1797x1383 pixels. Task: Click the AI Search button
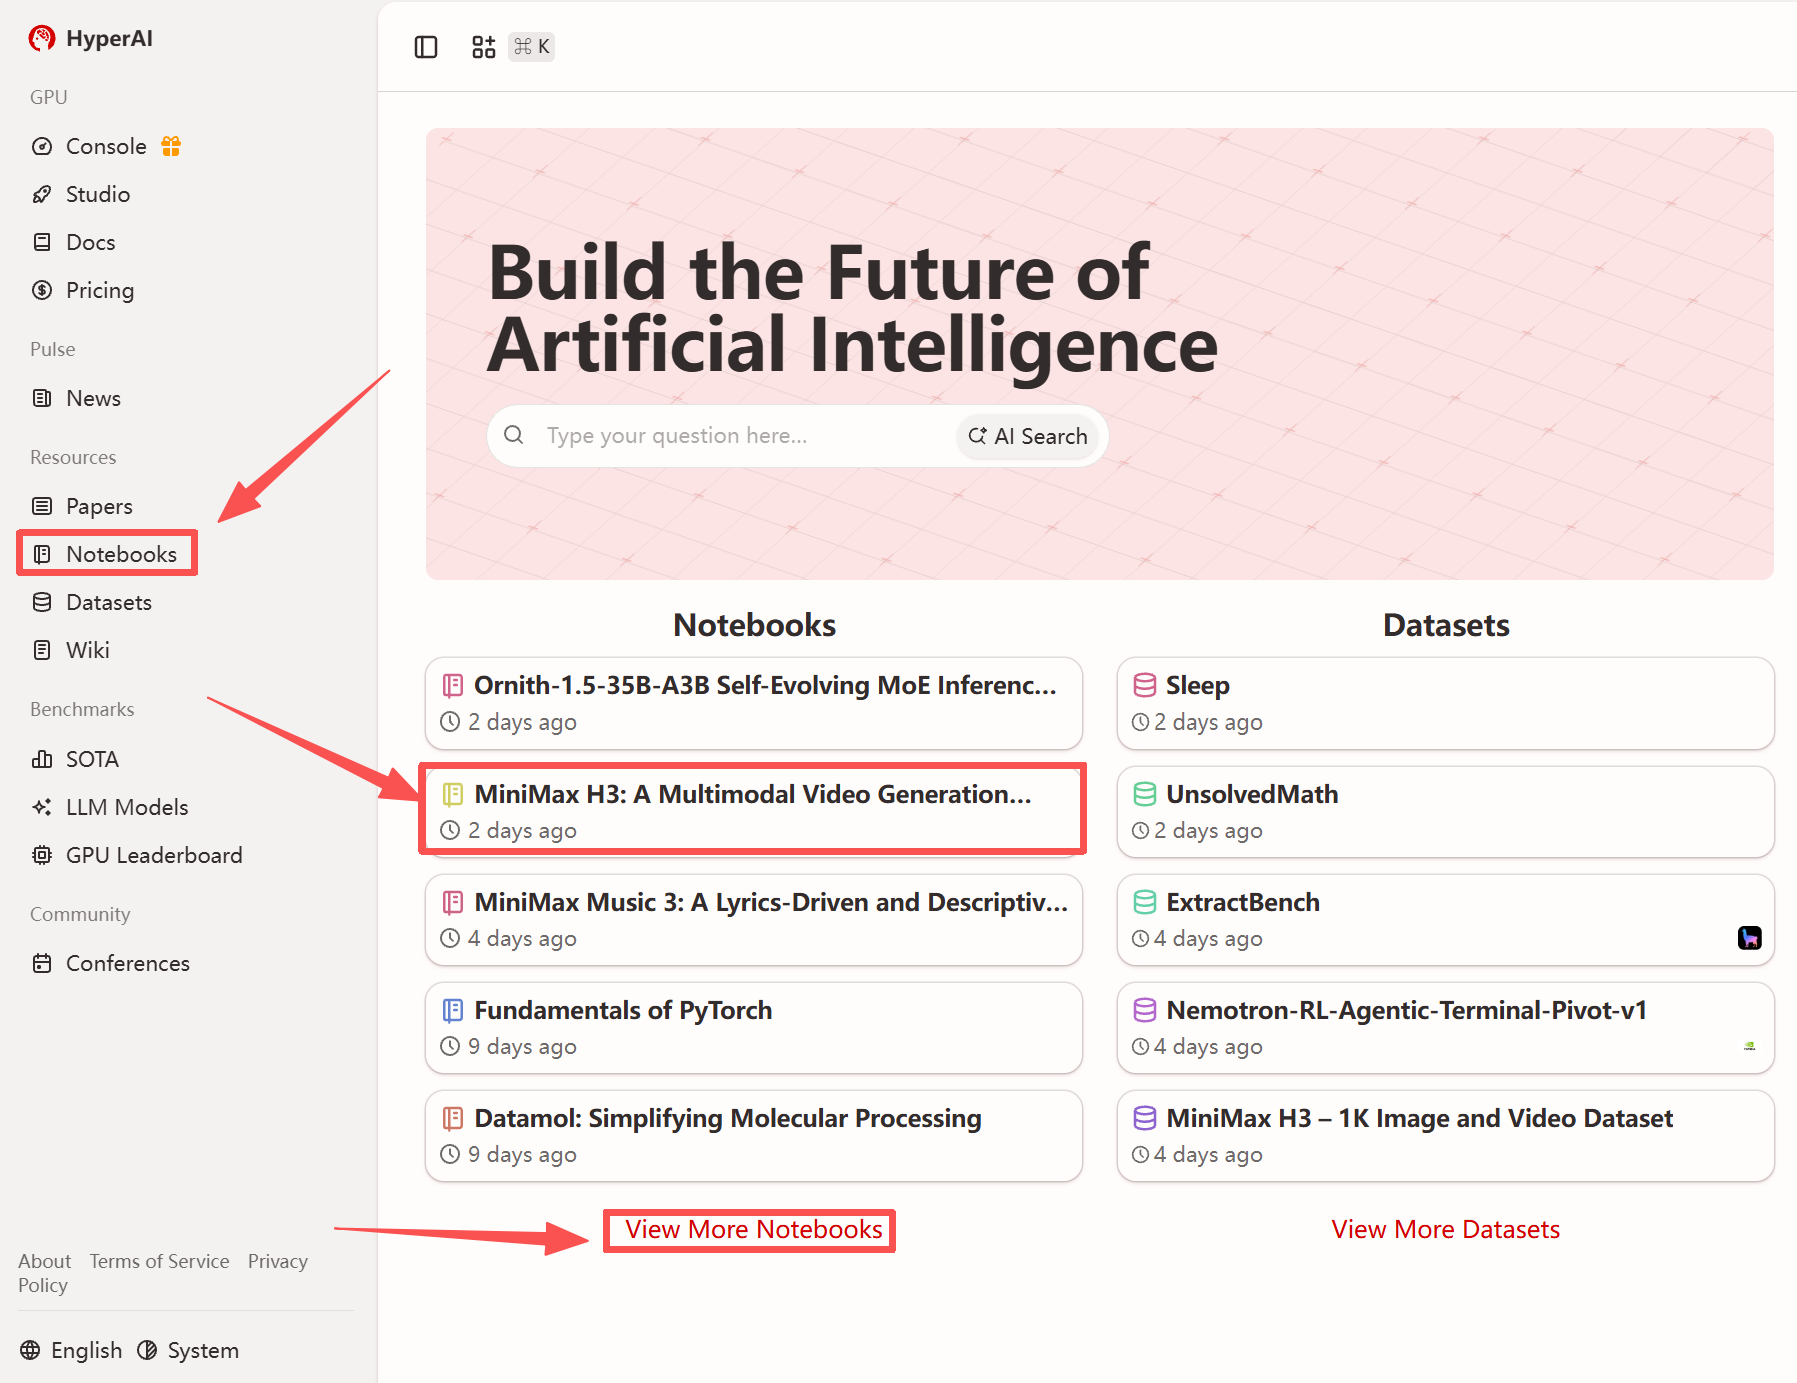click(1028, 437)
